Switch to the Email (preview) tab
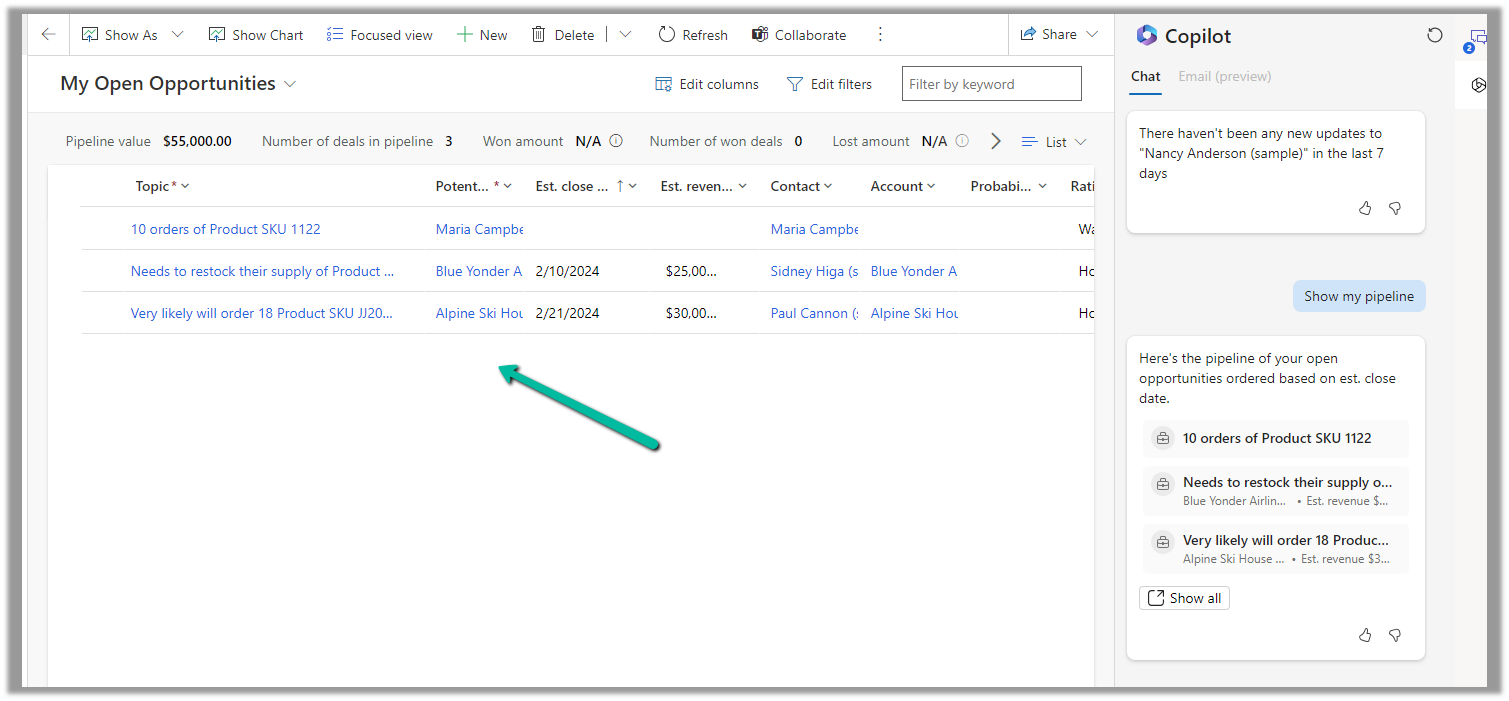Viewport: 1509px width, 701px height. pyautogui.click(x=1224, y=76)
